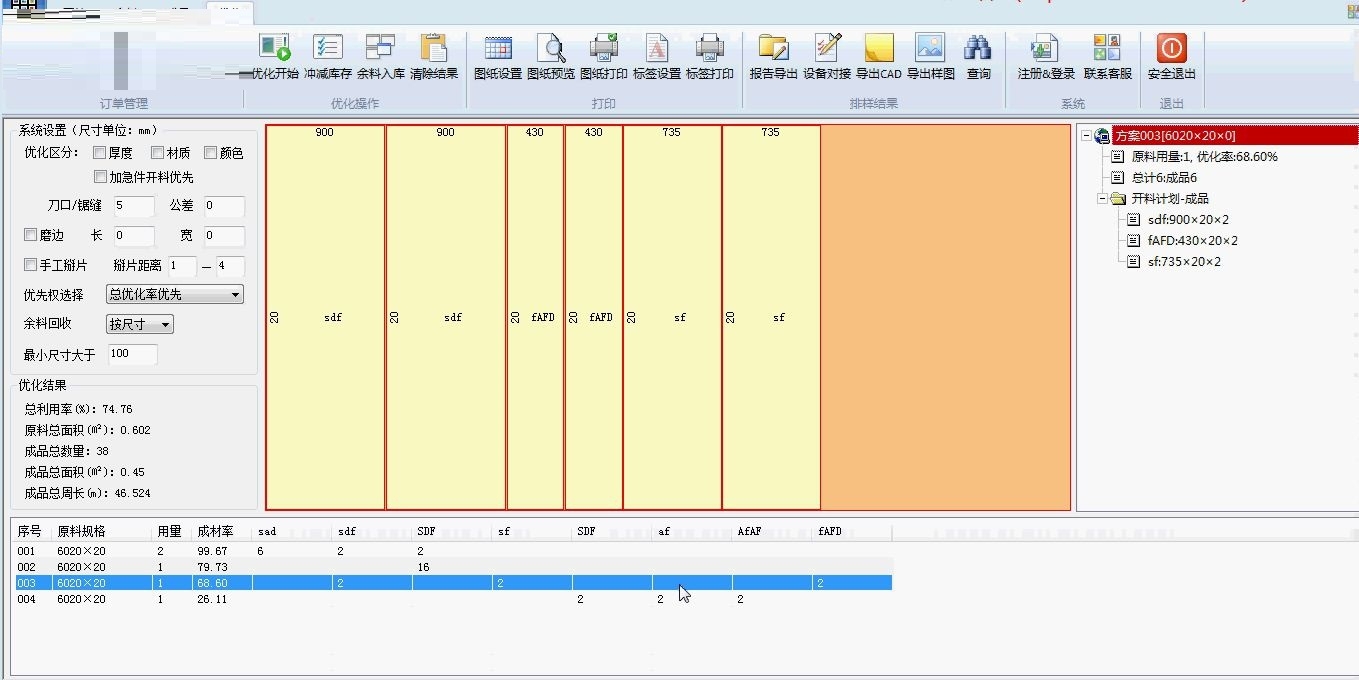The height and width of the screenshot is (680, 1359).
Task: Click the first fAFD 430 piece
Action: pos(535,317)
